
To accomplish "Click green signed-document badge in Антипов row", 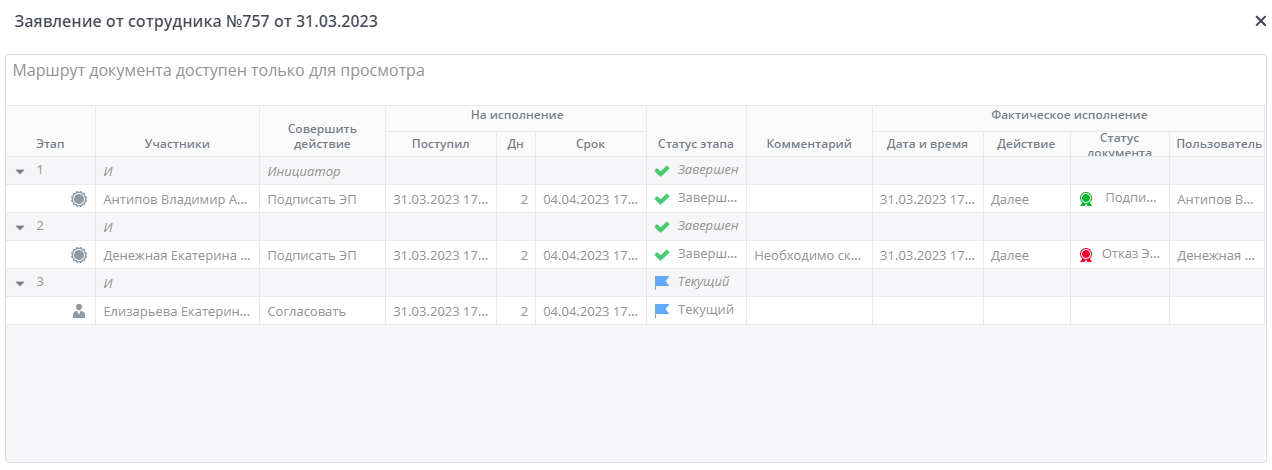I will (1086, 199).
